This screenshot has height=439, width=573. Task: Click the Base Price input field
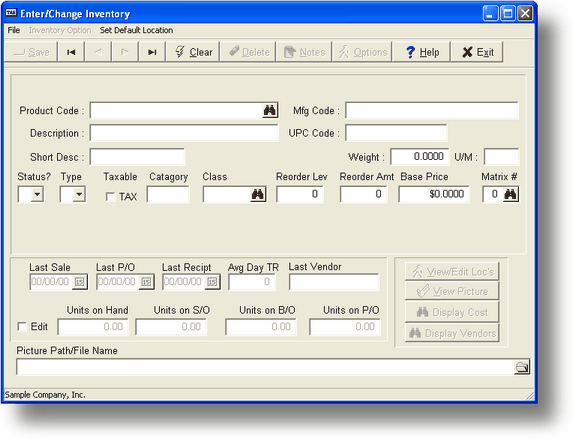pyautogui.click(x=434, y=194)
